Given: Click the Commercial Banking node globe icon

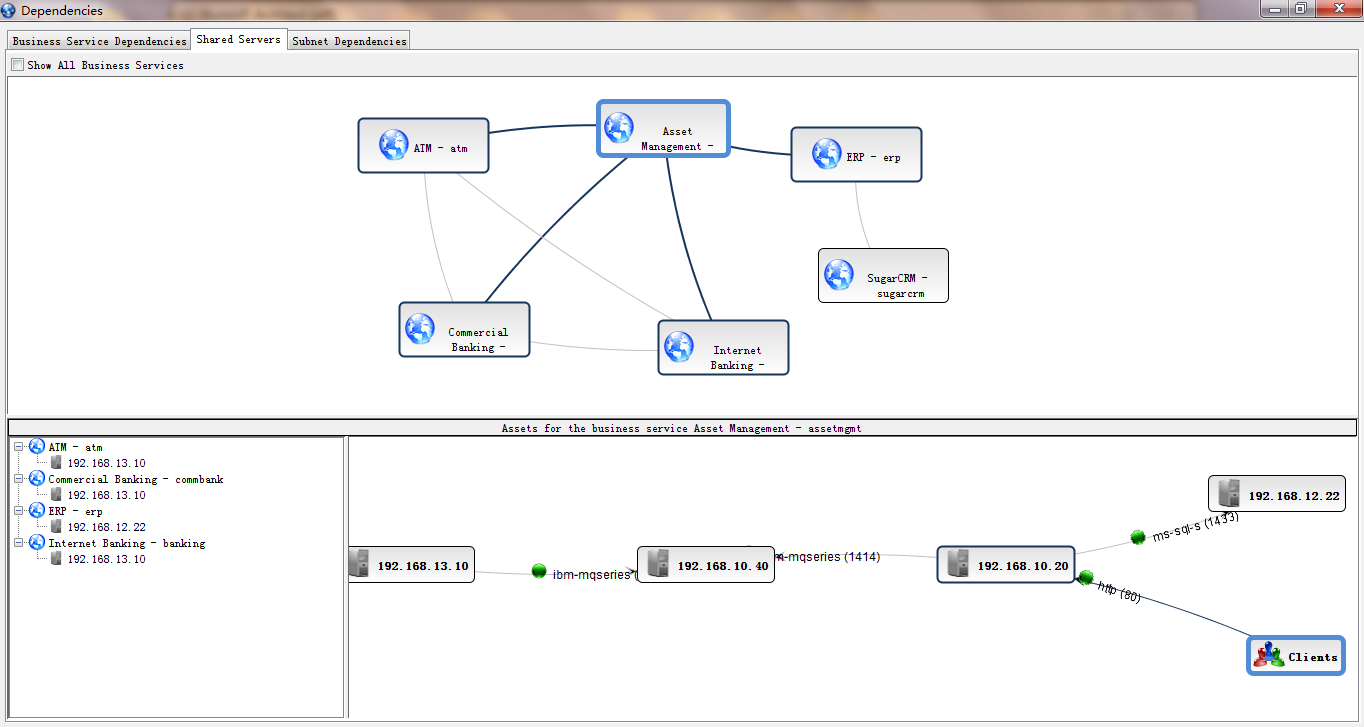Looking at the screenshot, I should [x=420, y=328].
